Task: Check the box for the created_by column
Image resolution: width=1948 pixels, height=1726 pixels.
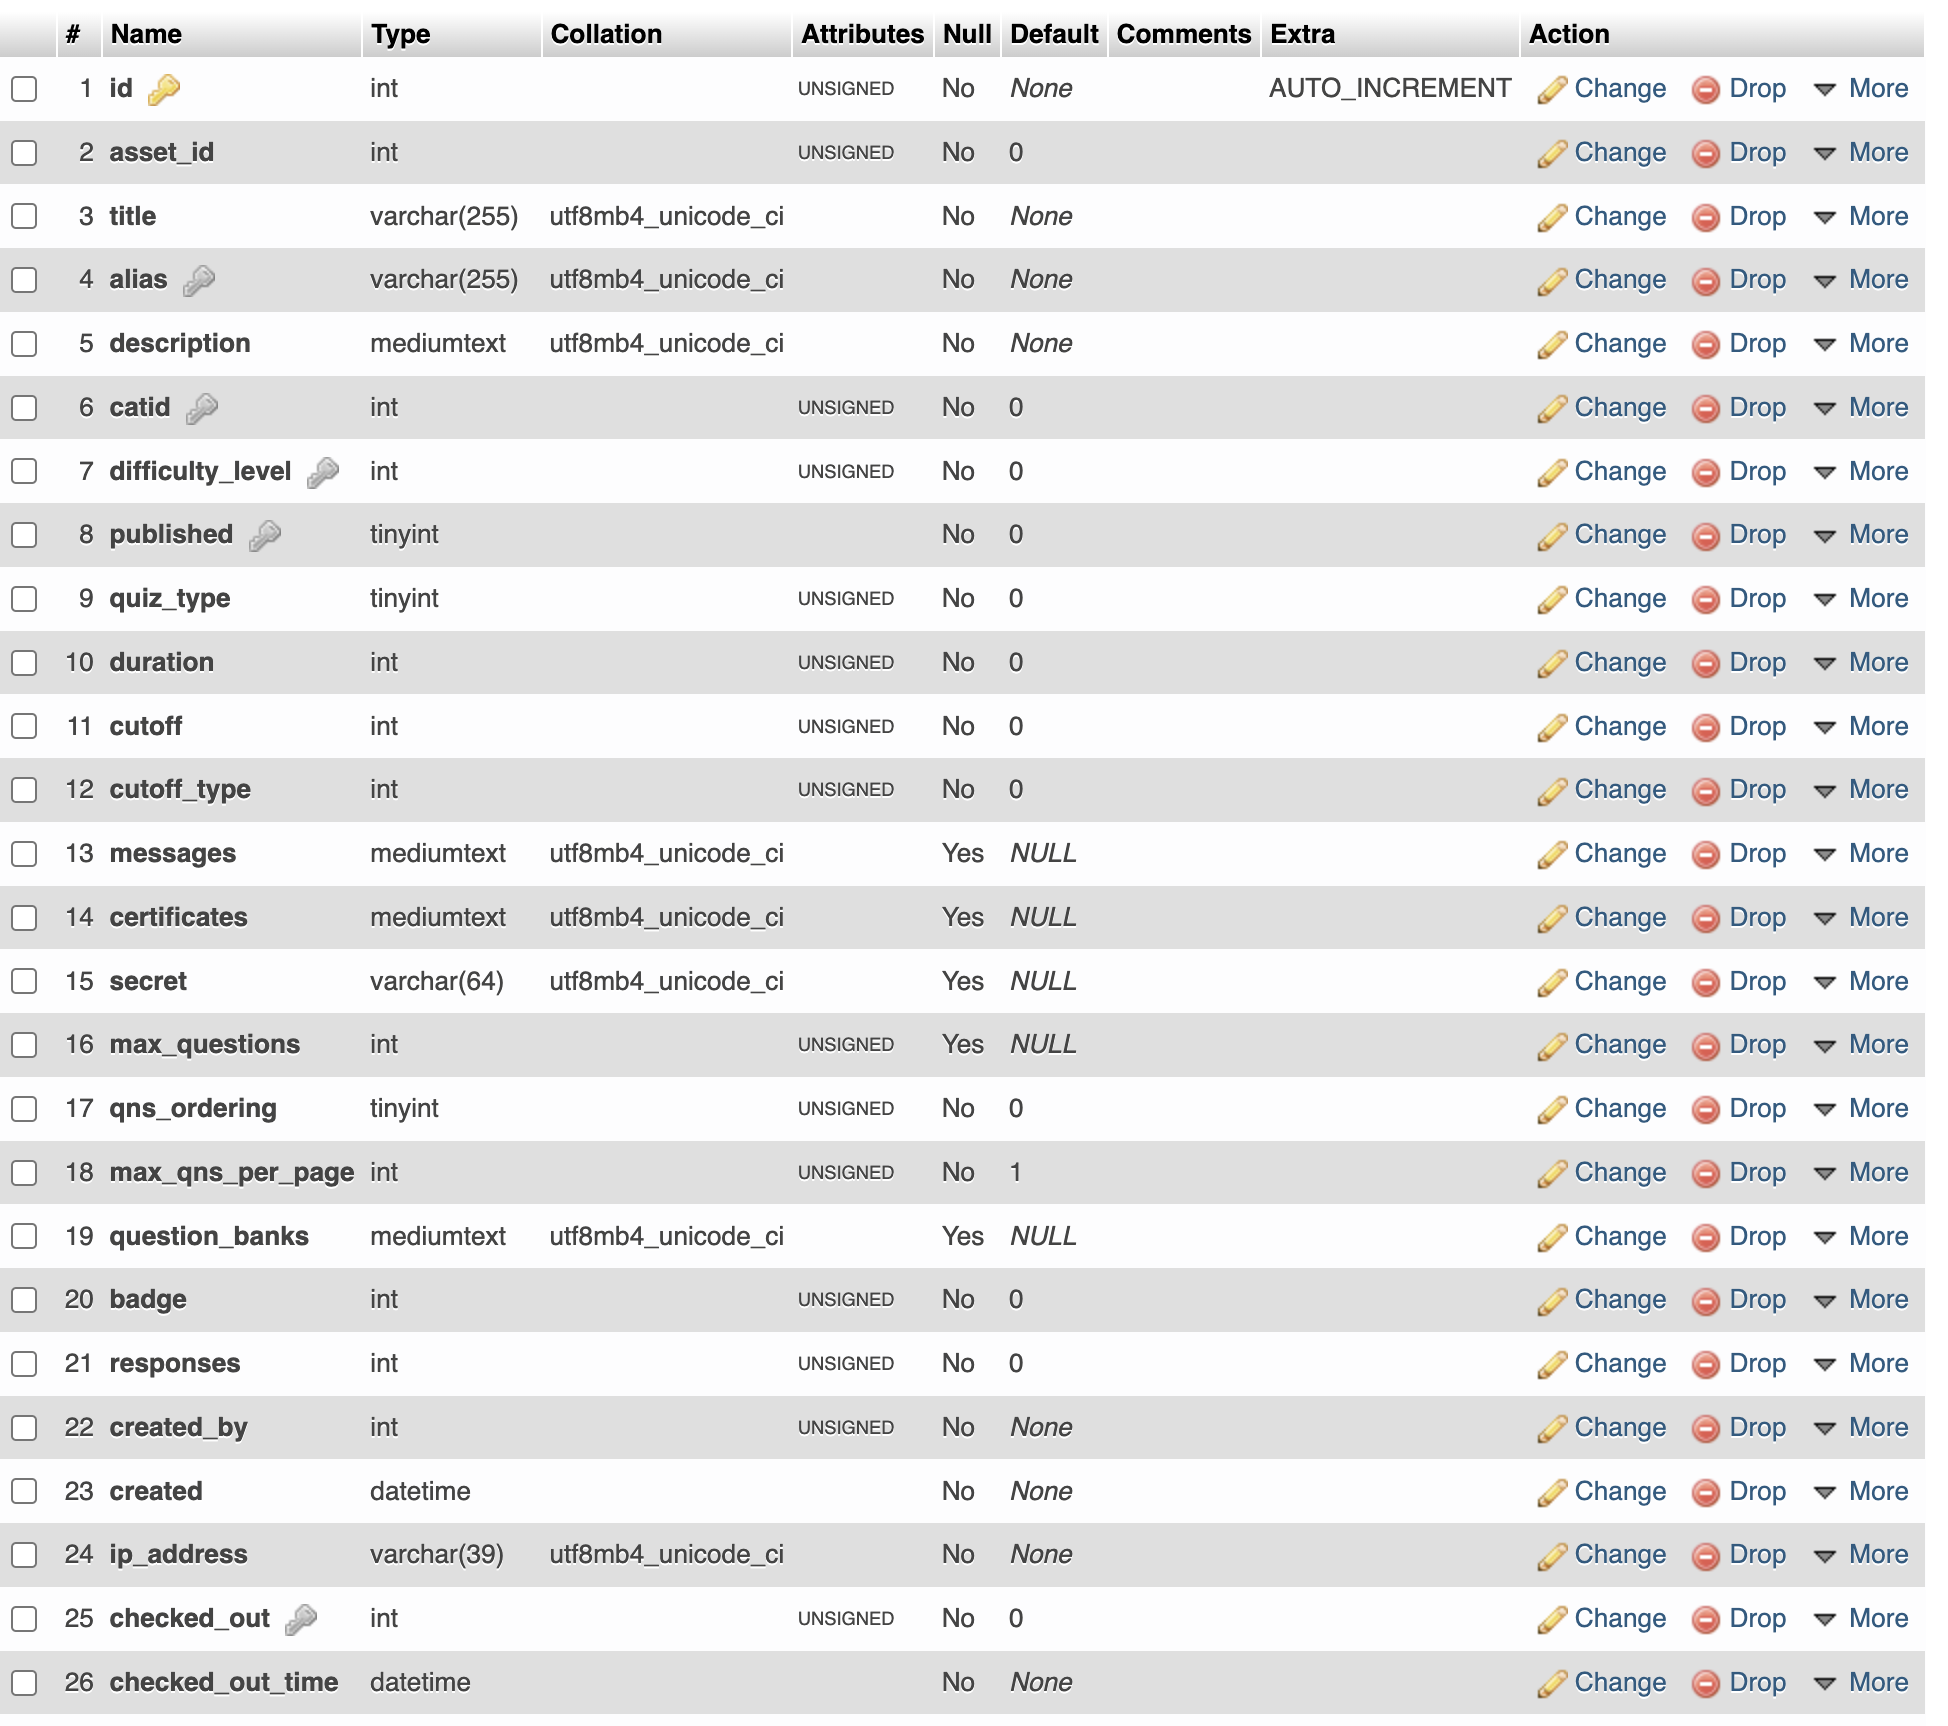Action: coord(24,1428)
